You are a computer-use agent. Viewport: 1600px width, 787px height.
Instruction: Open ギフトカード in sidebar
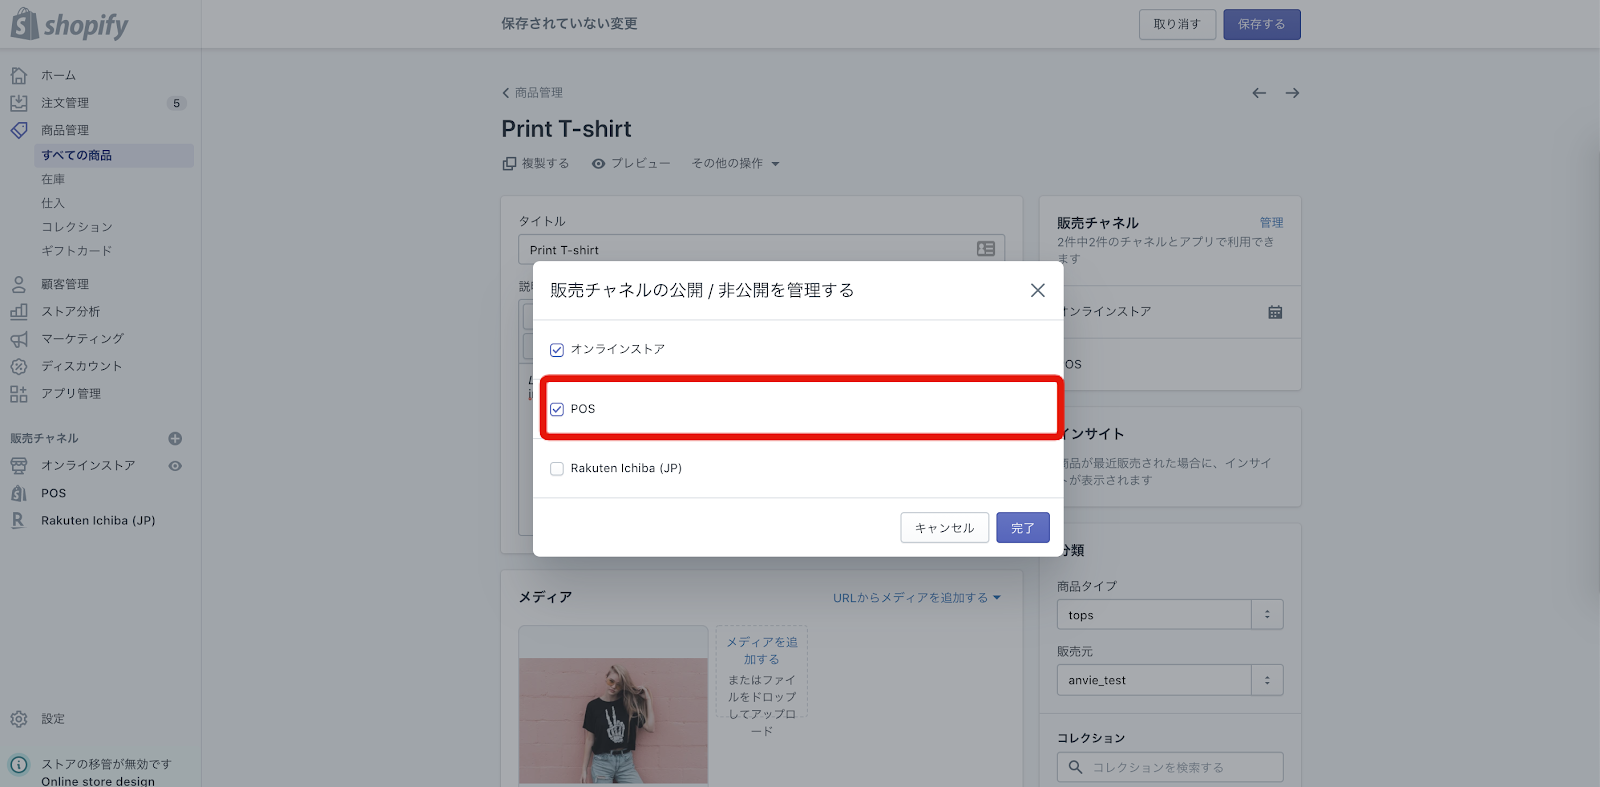[x=77, y=251]
